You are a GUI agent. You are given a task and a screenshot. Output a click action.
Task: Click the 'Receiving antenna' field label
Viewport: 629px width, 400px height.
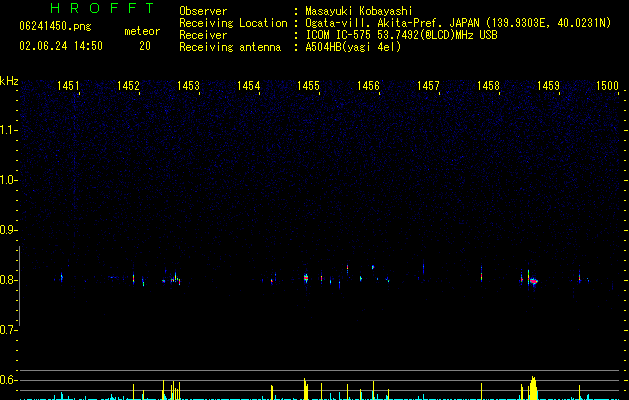(x=230, y=47)
